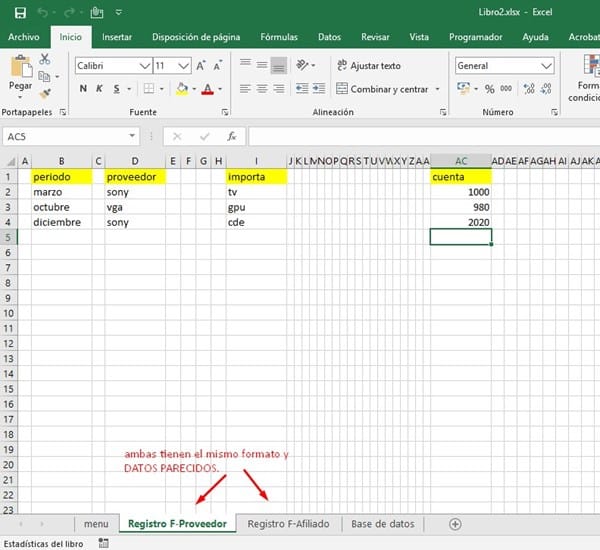Add a new sheet with plus icon
The width and height of the screenshot is (600, 550).
tap(455, 524)
